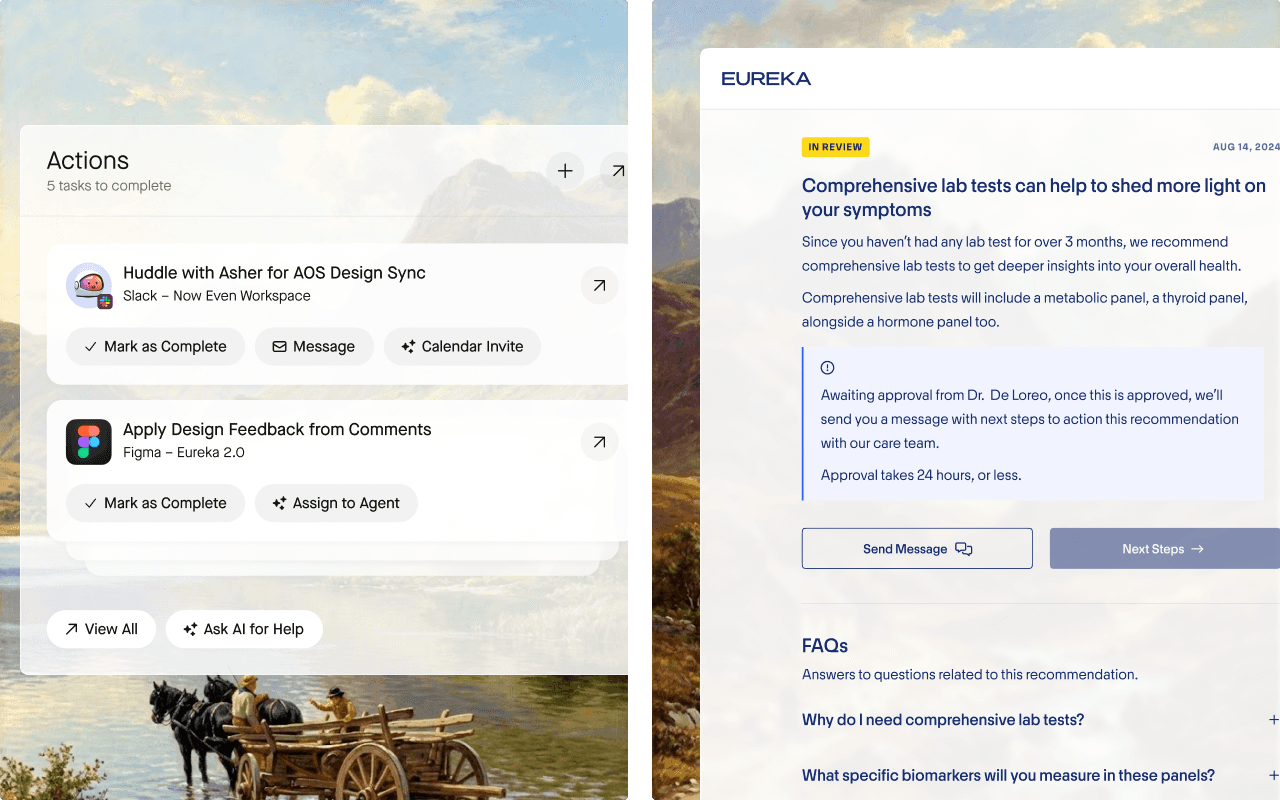
Task: Create Calendar Invite for Huddle task
Action: (462, 346)
